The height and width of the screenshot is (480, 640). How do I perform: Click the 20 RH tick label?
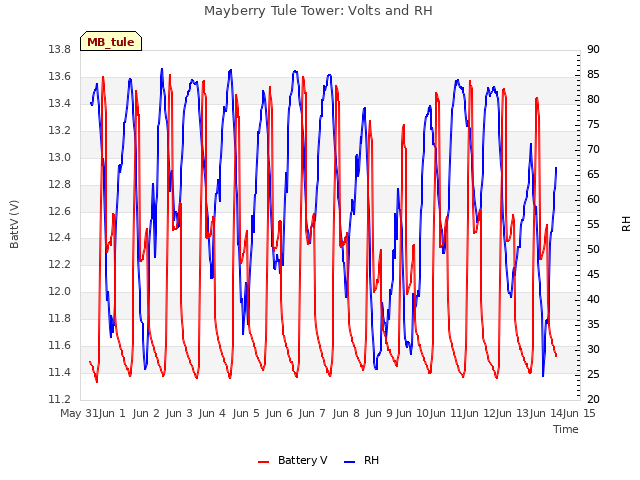tap(593, 399)
